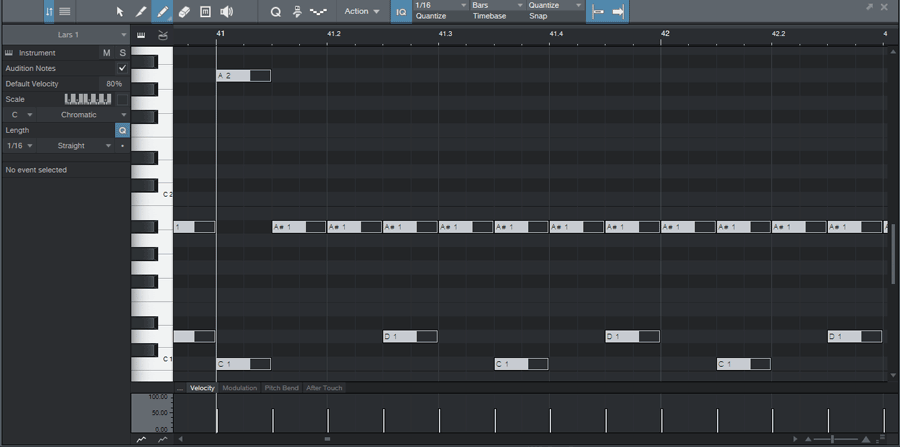
Task: Click bar 42 marker on the ruler
Action: 665,34
